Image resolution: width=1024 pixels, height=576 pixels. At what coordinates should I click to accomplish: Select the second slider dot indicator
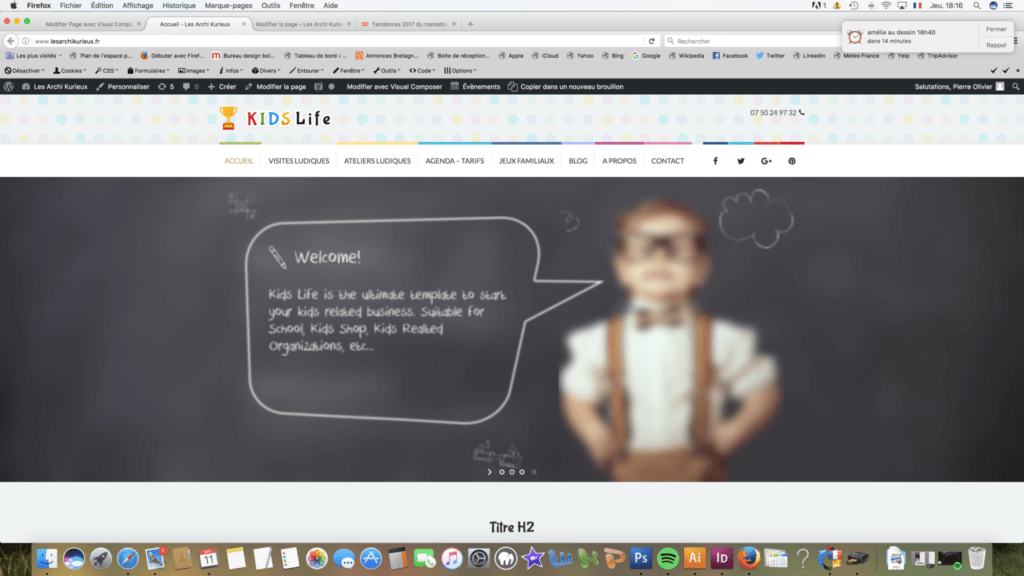511,472
